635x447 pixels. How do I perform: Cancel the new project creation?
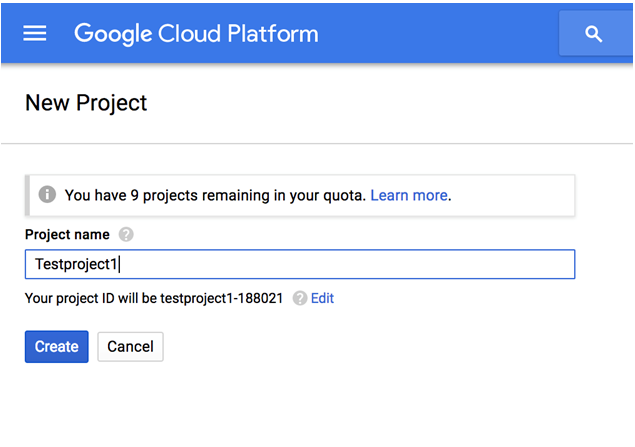click(x=130, y=346)
